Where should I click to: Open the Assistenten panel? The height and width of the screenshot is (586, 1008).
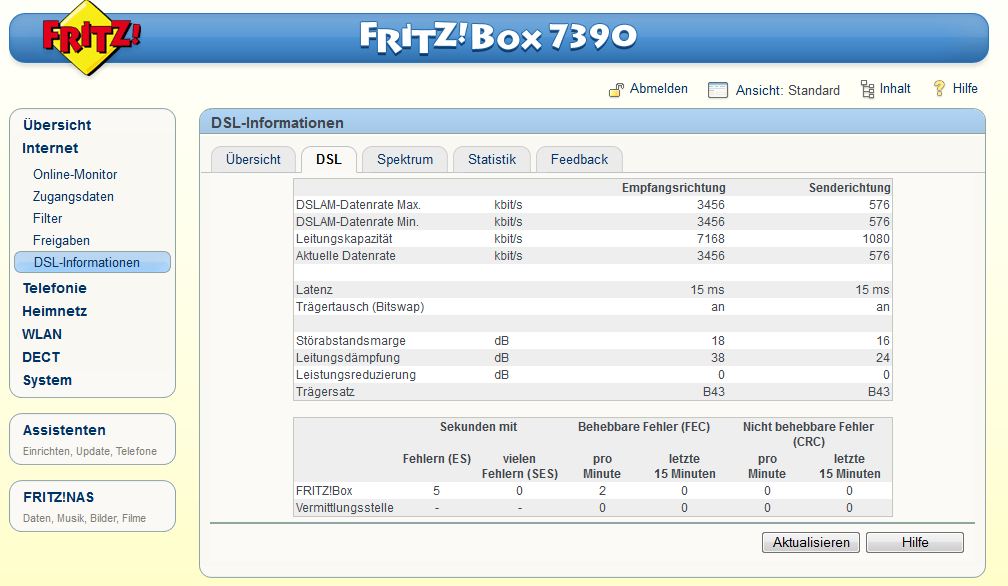pos(93,439)
